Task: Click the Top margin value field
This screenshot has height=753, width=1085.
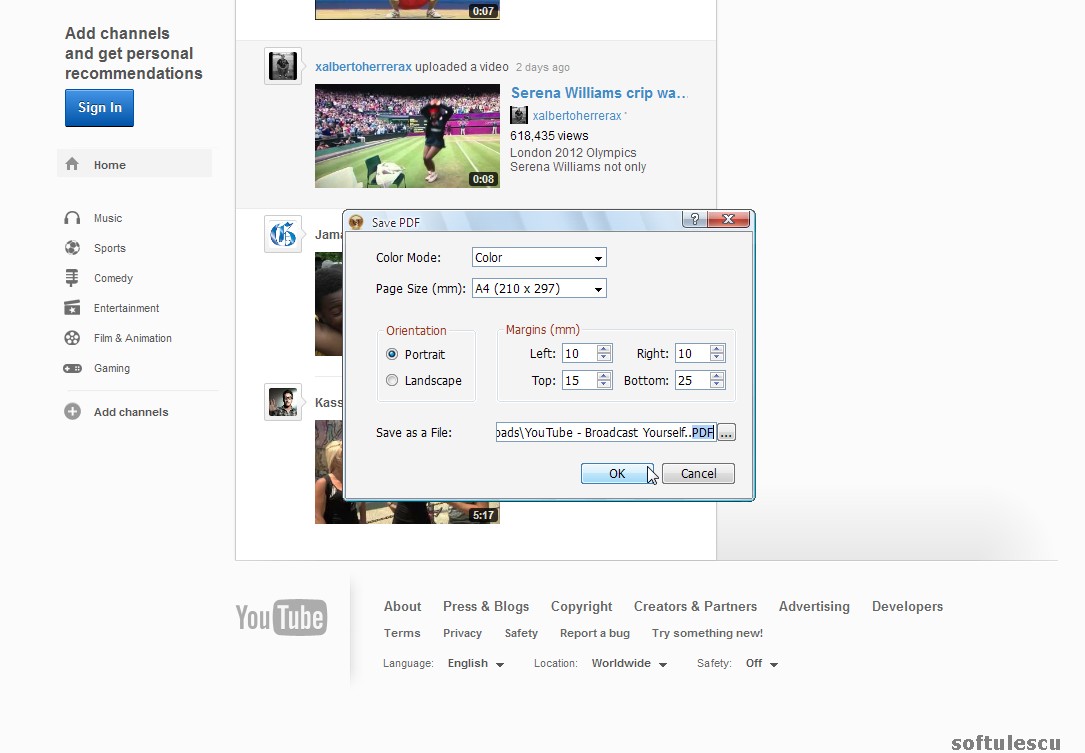Action: coord(580,381)
